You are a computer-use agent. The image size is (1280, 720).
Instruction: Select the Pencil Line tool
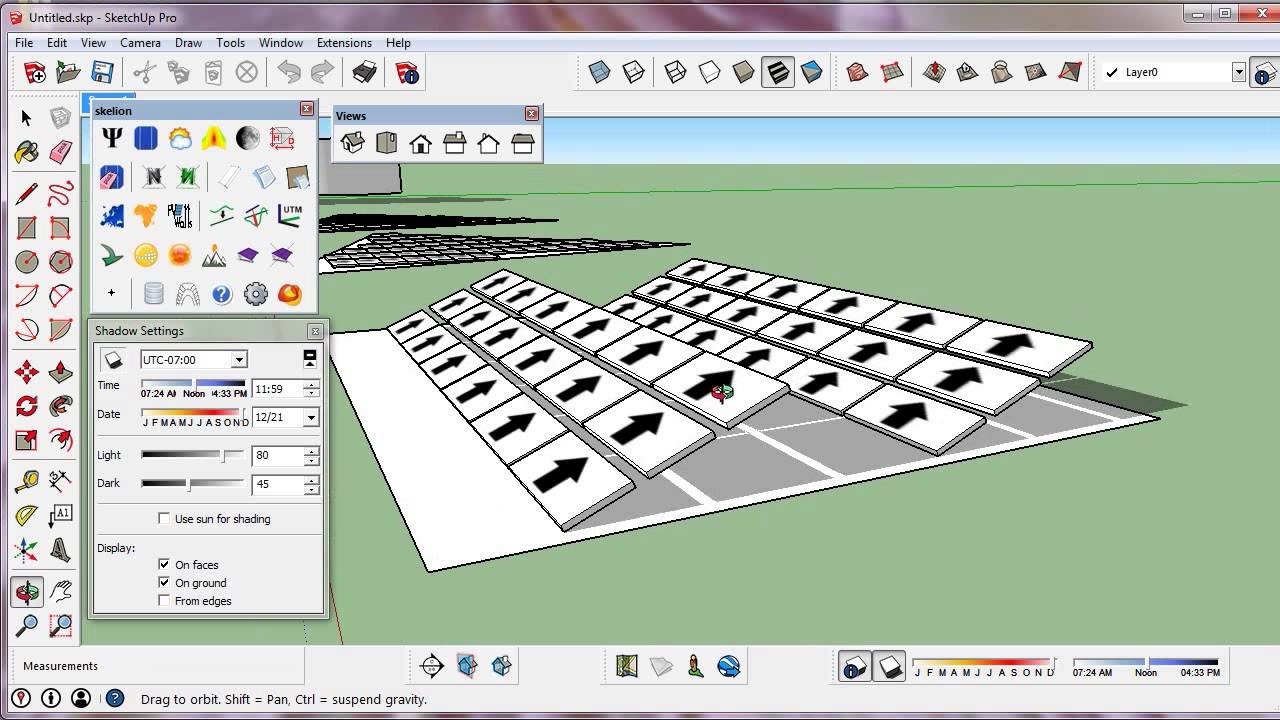[x=27, y=193]
